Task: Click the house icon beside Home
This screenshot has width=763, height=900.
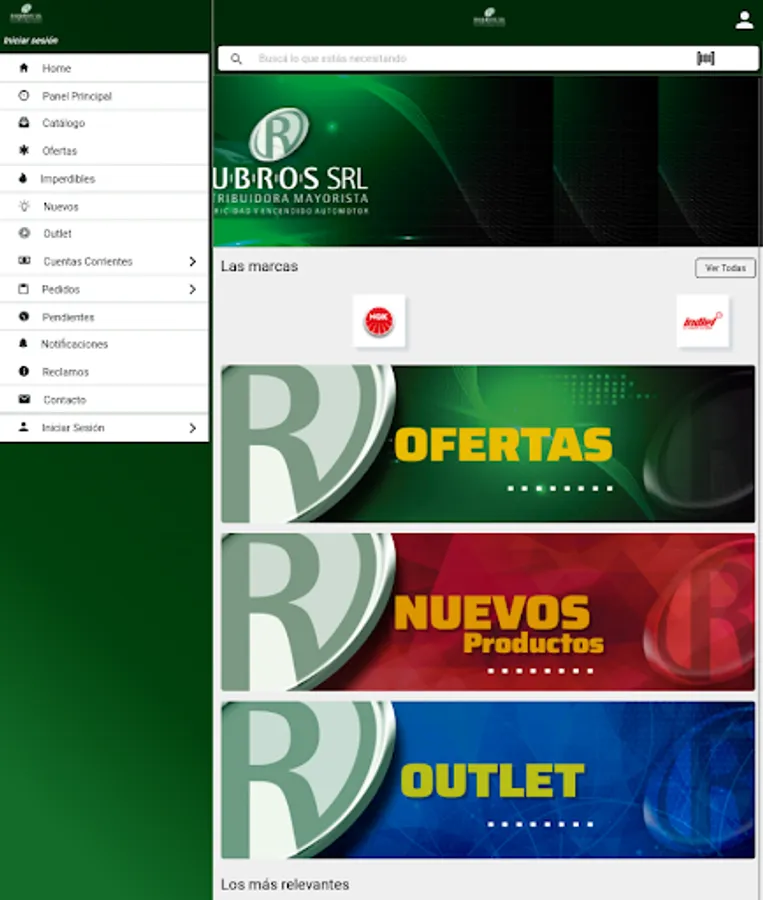Action: click(x=24, y=68)
